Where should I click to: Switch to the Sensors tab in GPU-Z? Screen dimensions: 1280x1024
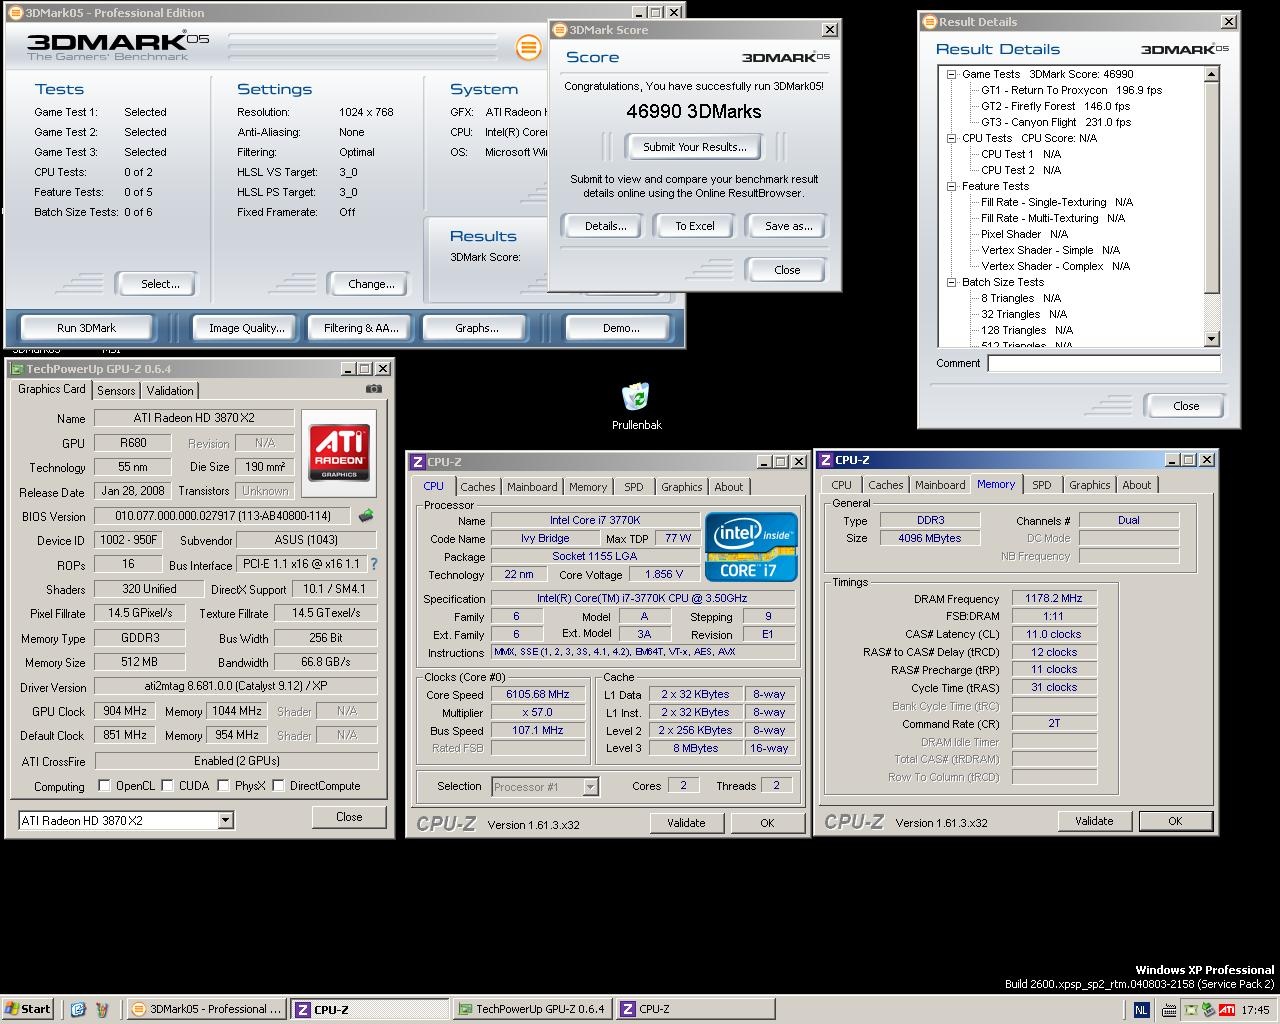pyautogui.click(x=116, y=391)
